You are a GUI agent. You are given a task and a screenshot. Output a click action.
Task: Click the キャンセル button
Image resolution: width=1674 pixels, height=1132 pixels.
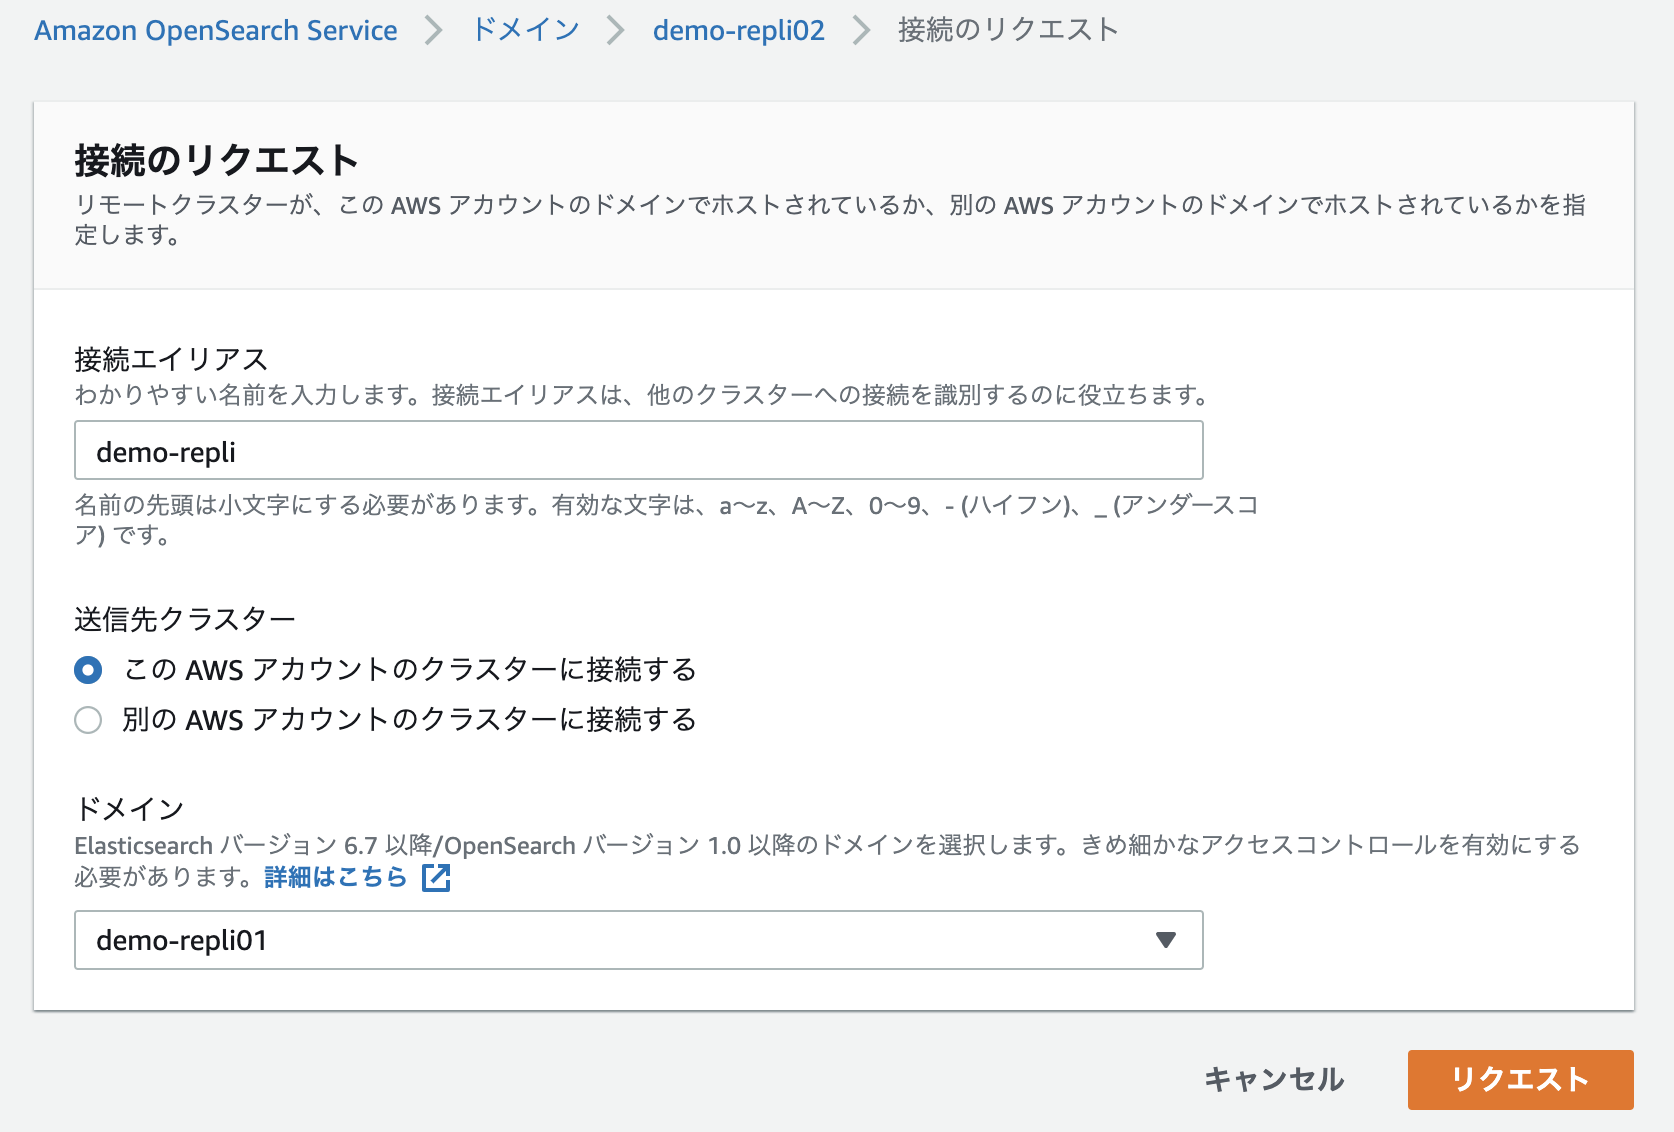(1274, 1080)
